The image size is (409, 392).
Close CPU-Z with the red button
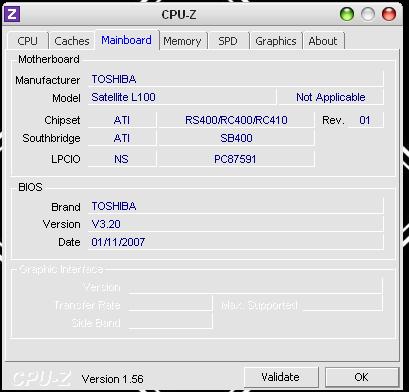[389, 14]
